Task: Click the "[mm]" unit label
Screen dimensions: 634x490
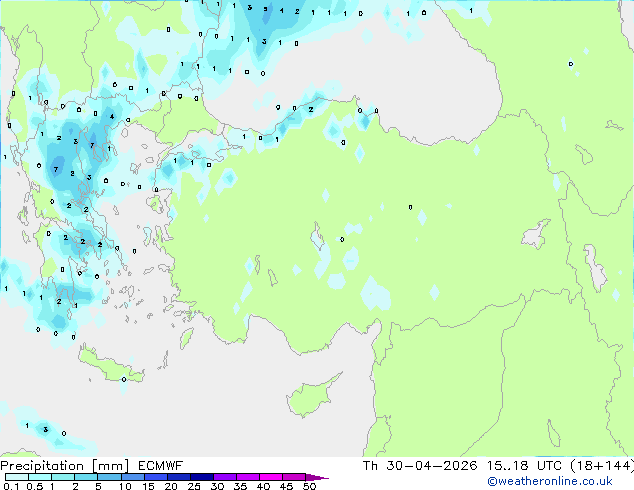Action: (111, 466)
